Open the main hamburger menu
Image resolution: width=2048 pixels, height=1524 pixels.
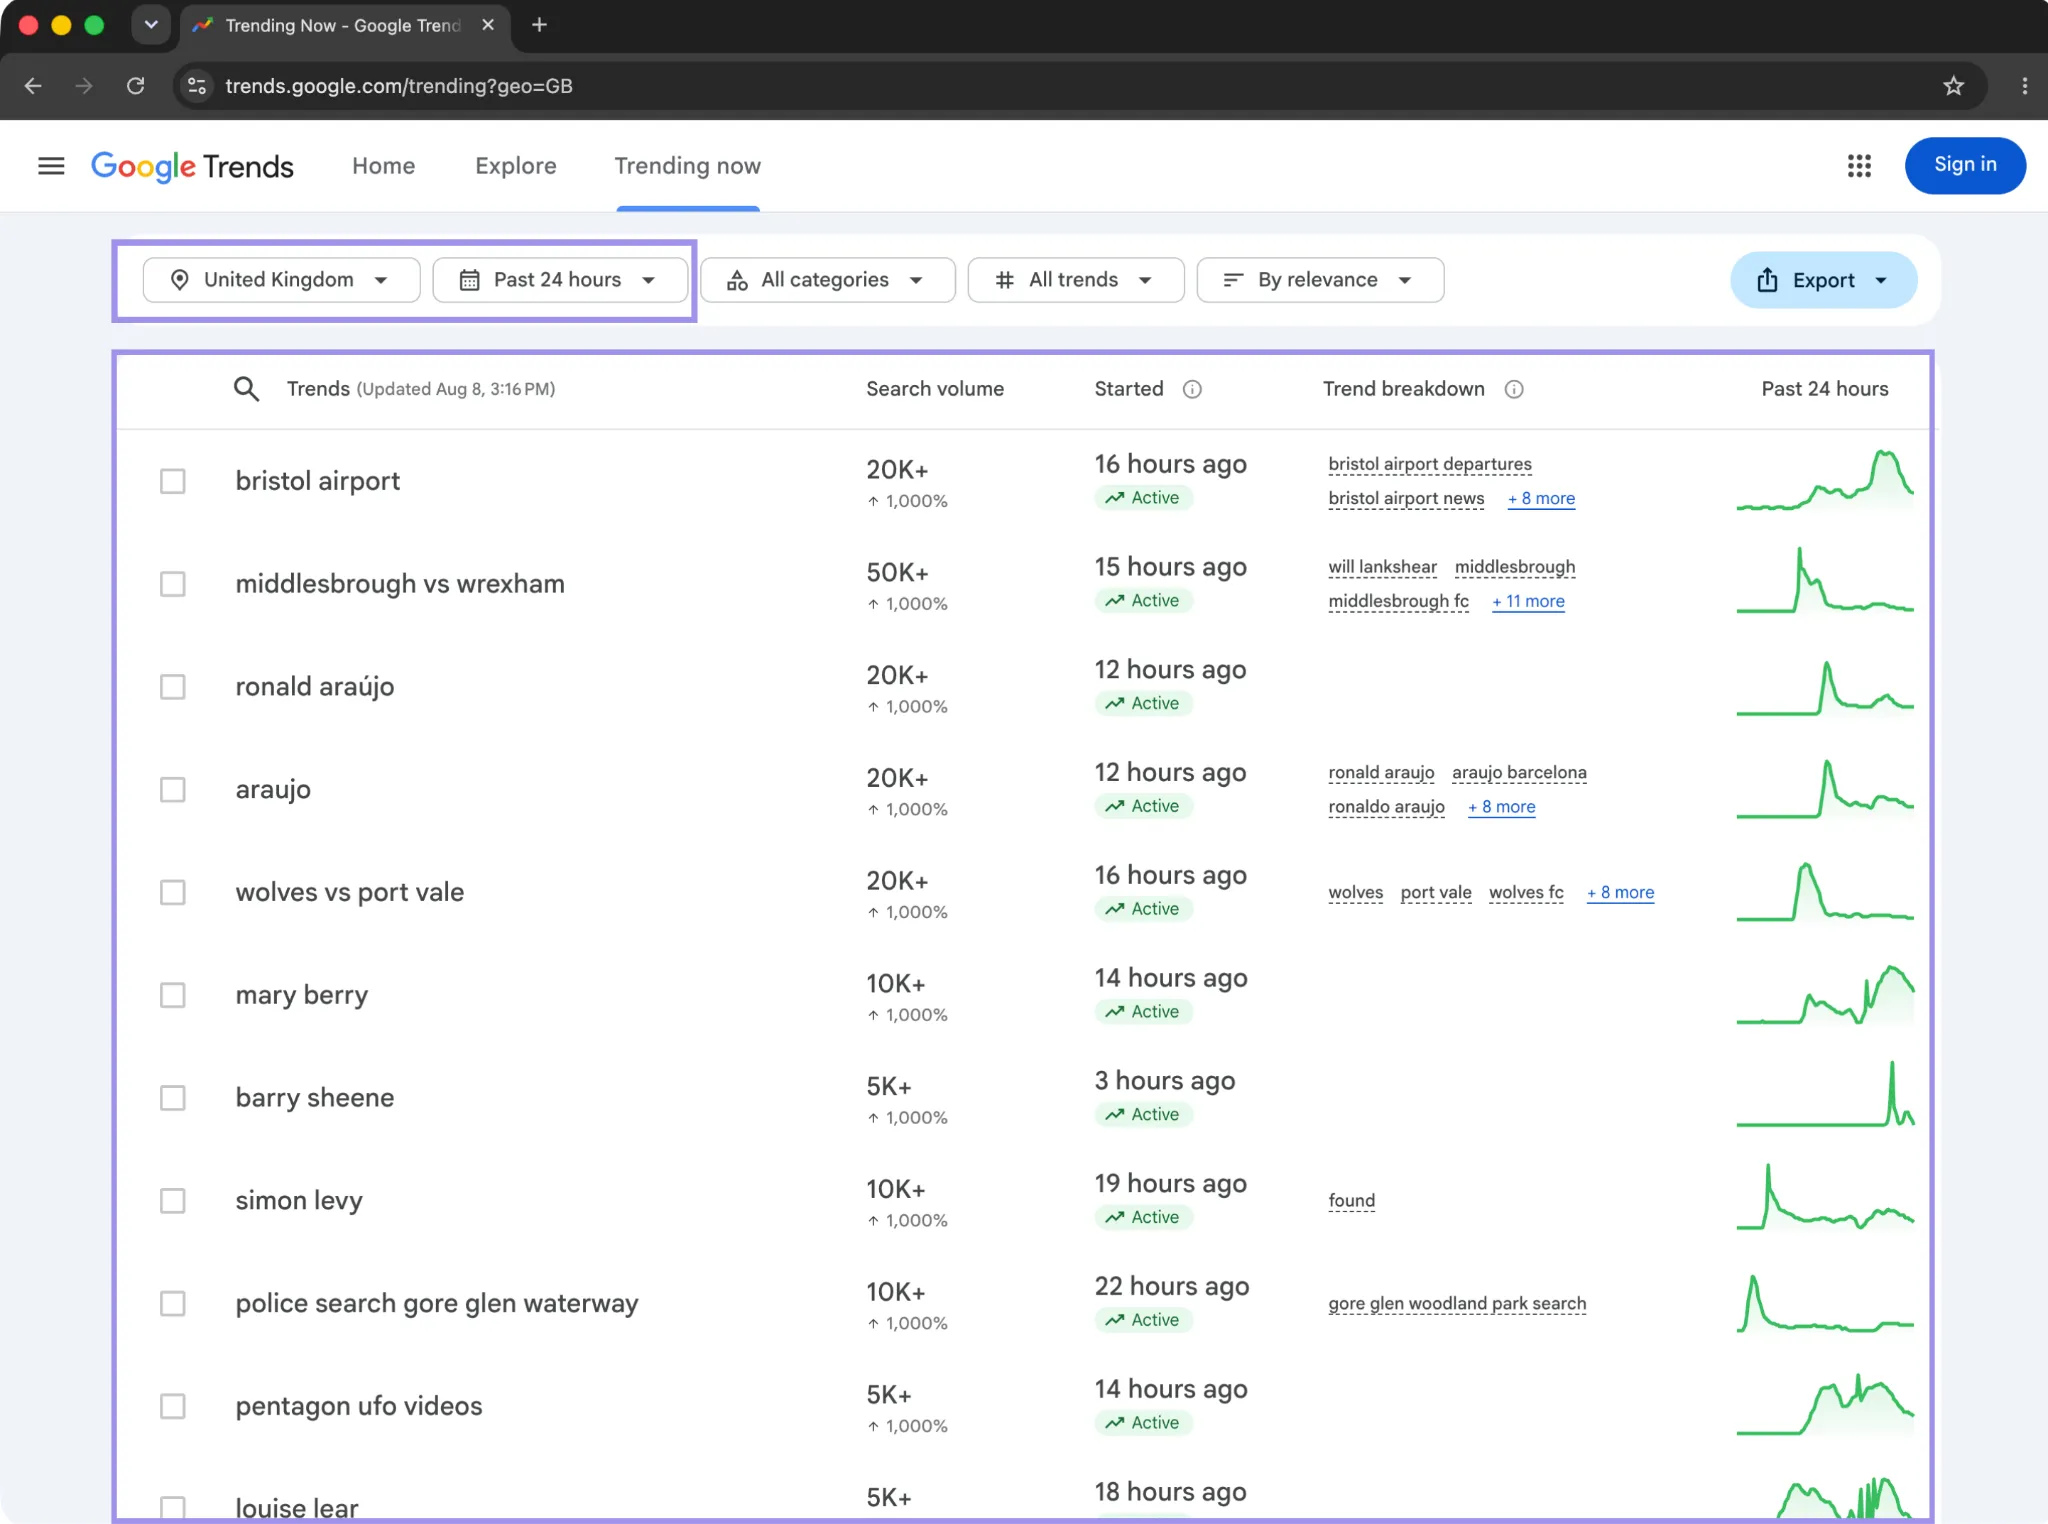(x=51, y=166)
